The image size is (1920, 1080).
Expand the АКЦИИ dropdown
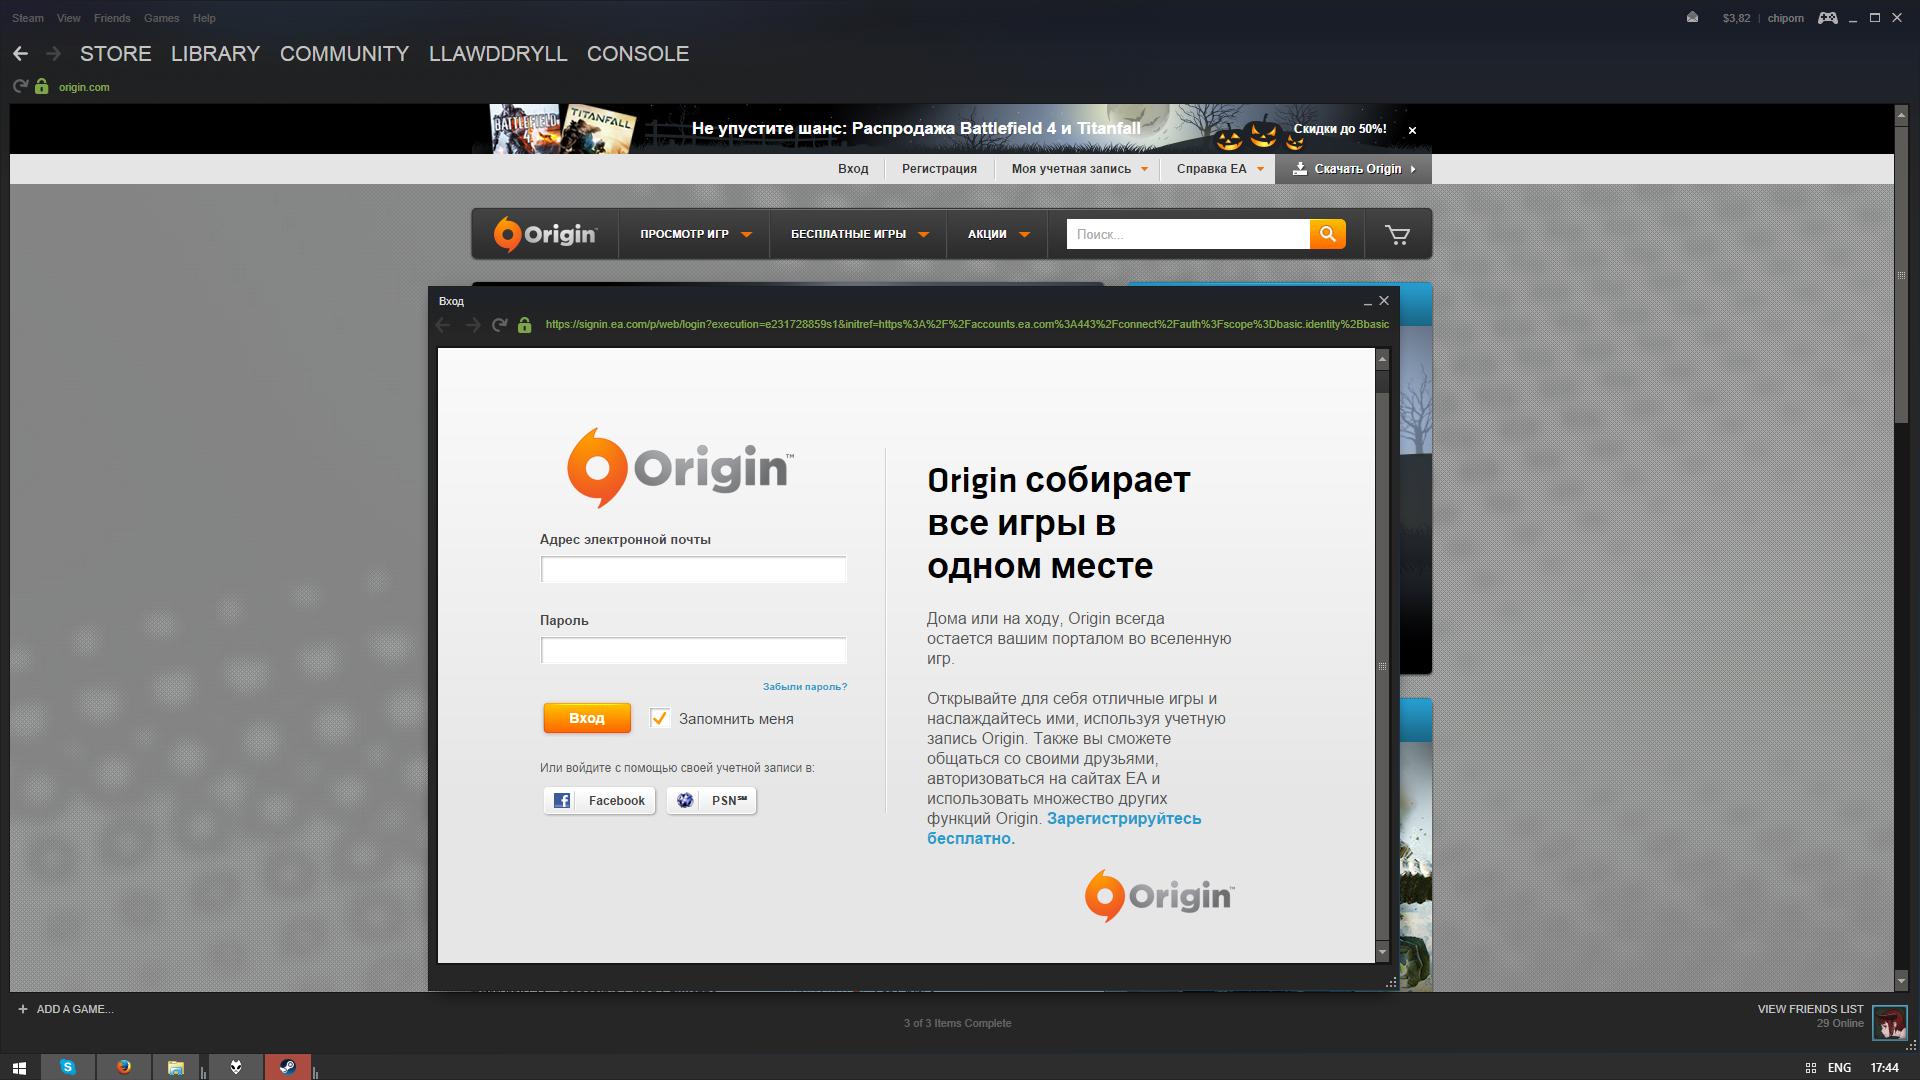(x=998, y=234)
